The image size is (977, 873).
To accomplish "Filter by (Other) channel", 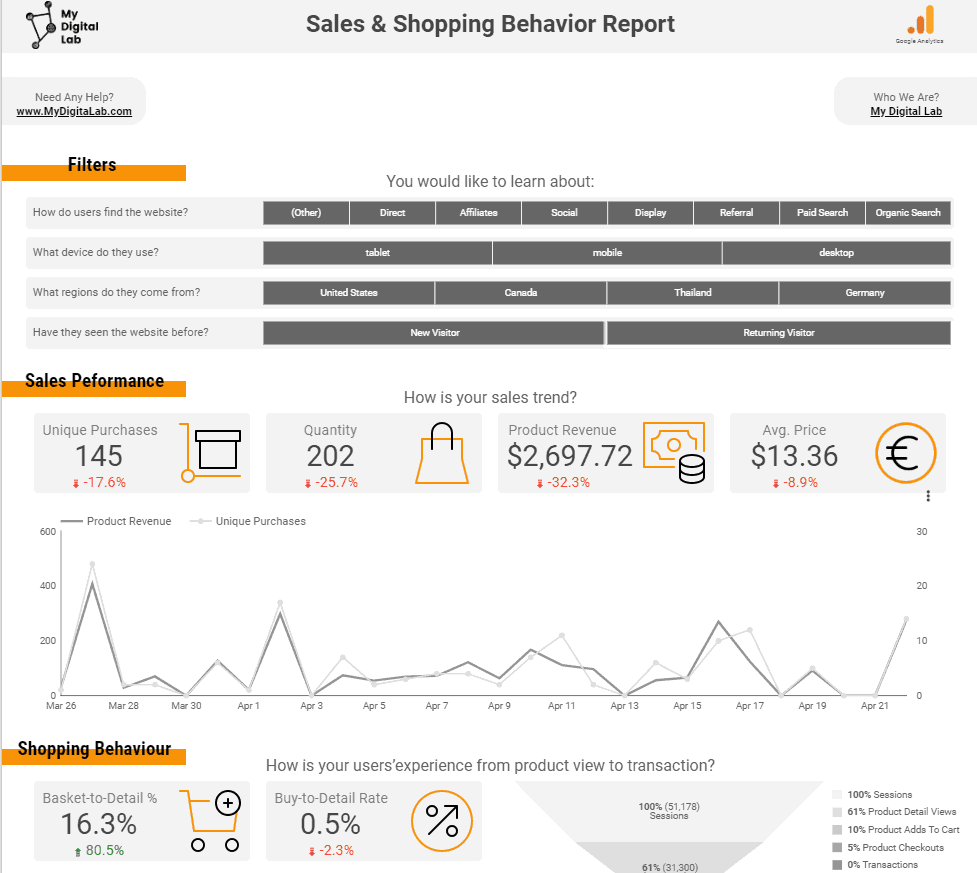I will pos(306,212).
